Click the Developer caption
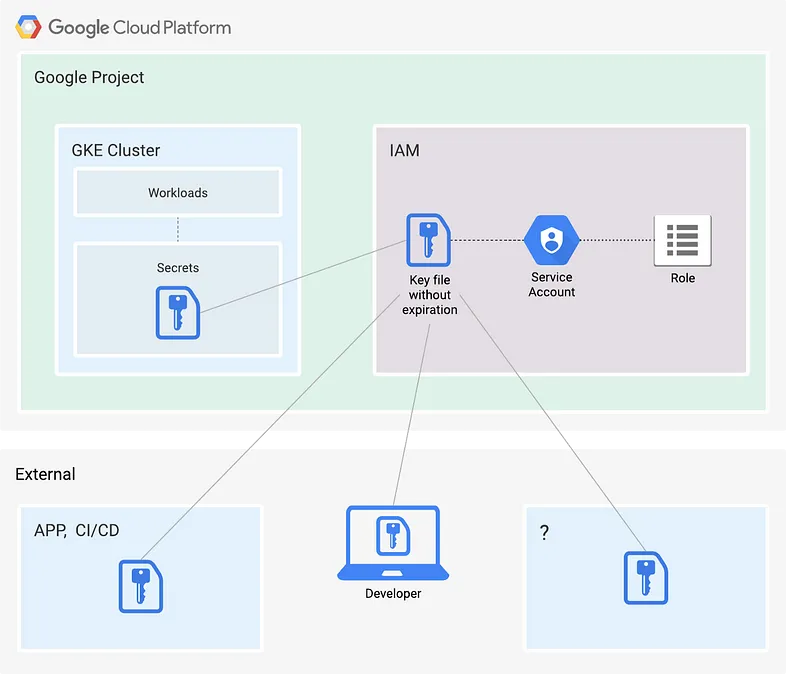 point(393,594)
